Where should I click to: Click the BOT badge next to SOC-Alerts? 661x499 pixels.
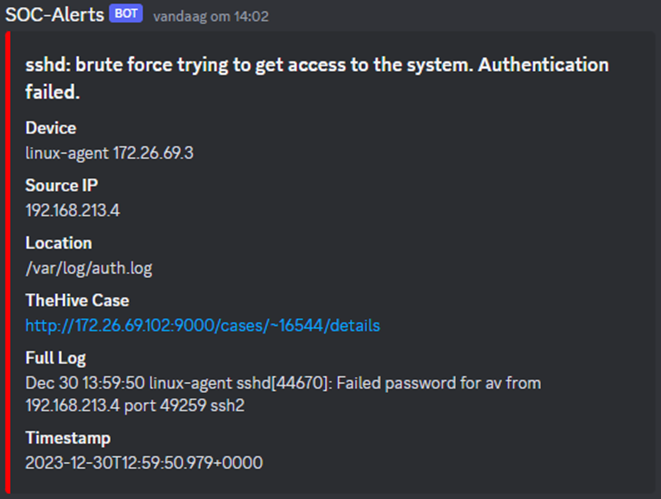[x=127, y=14]
